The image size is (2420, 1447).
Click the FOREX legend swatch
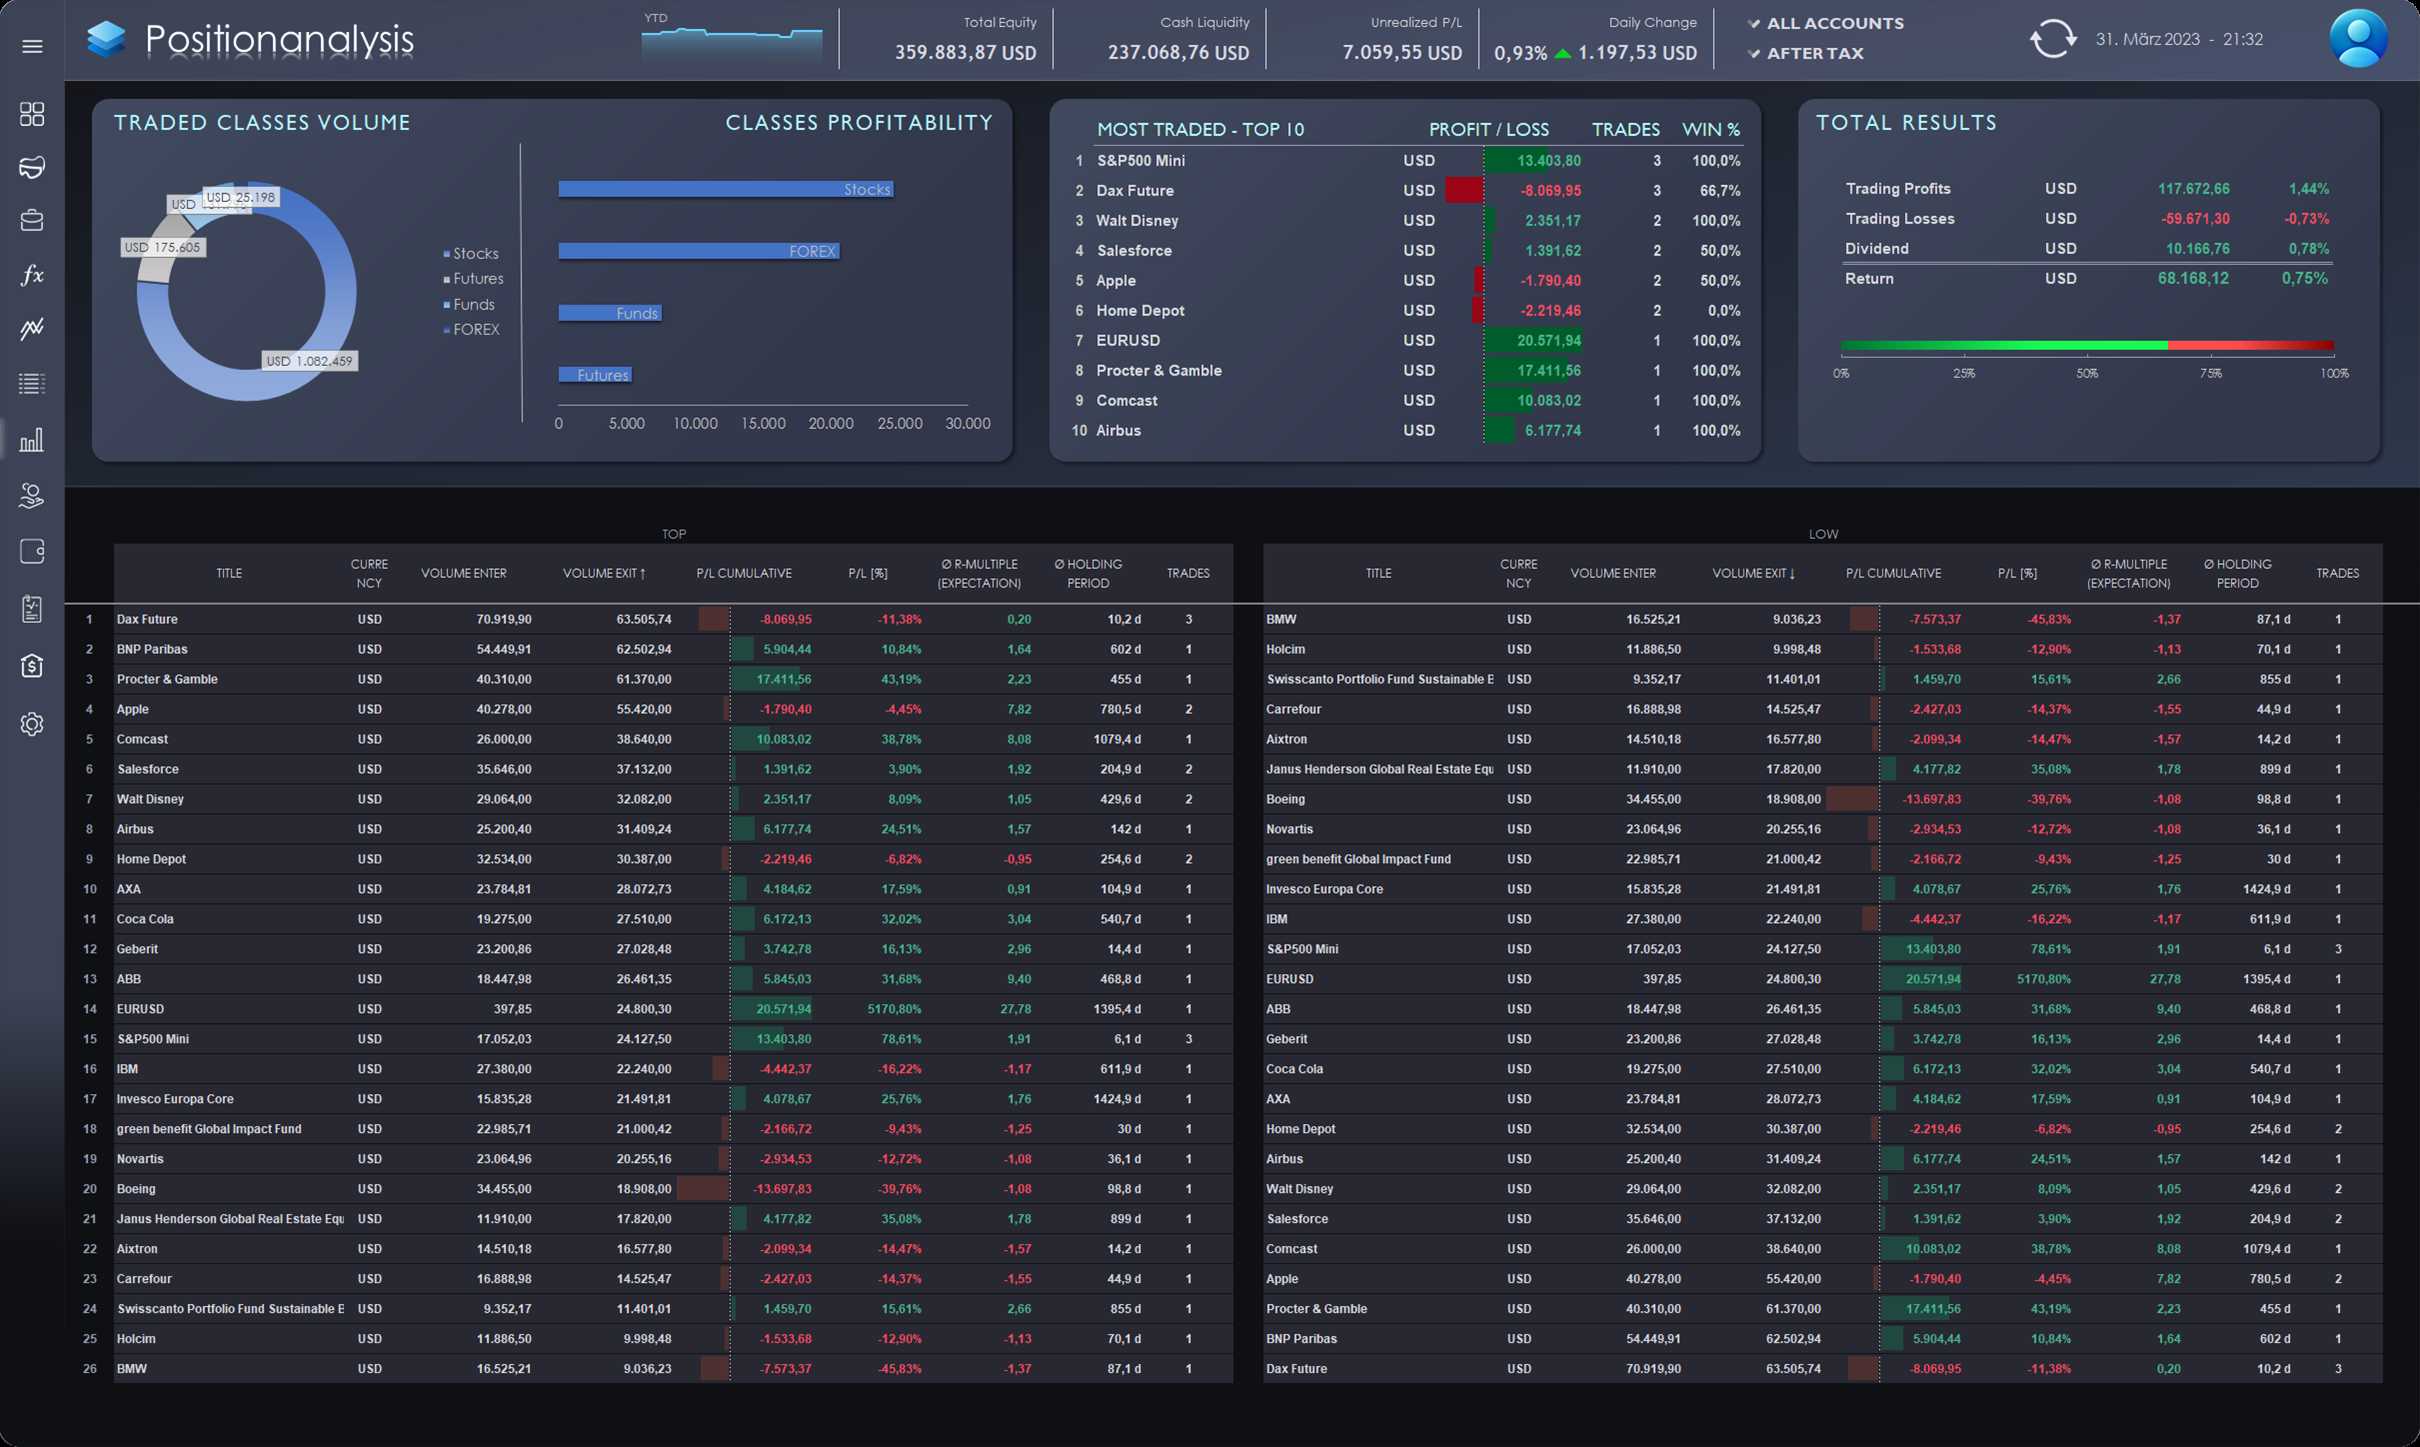446,330
